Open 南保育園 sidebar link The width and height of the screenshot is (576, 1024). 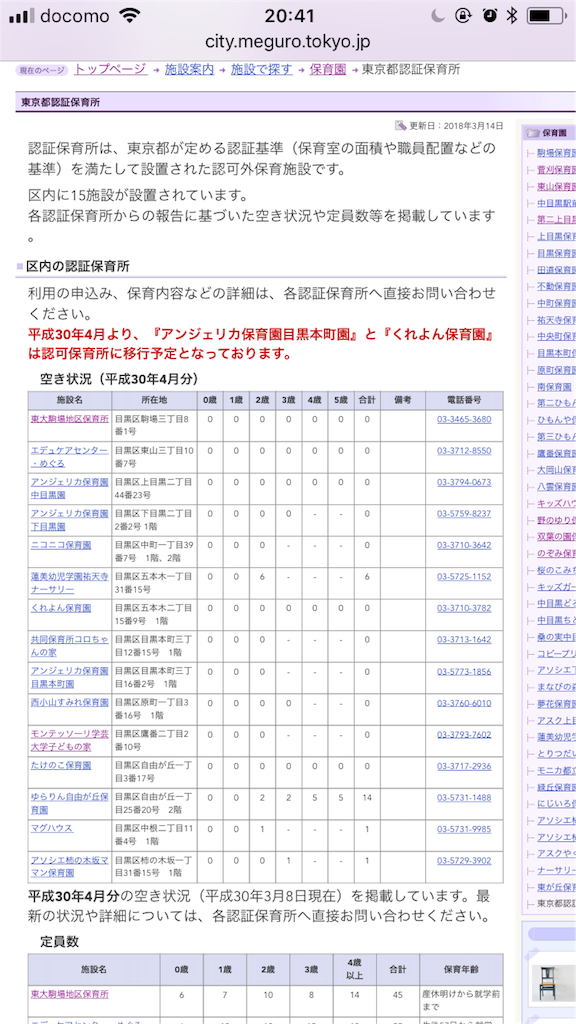554,386
